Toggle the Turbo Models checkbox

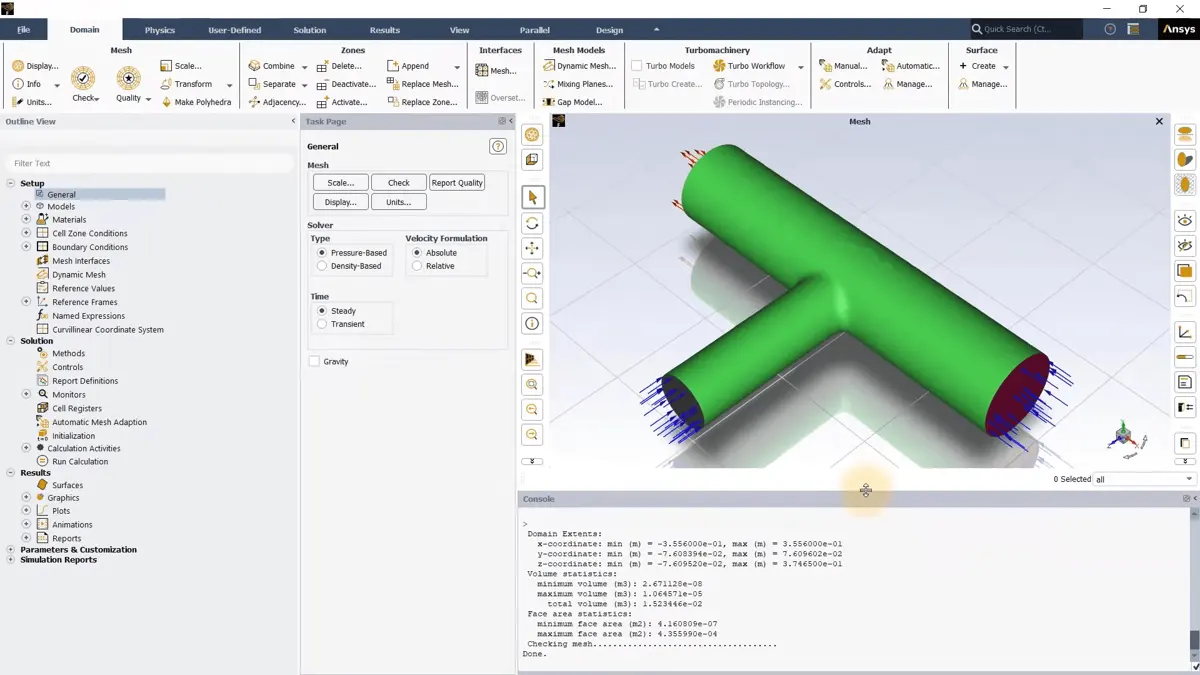pos(636,66)
